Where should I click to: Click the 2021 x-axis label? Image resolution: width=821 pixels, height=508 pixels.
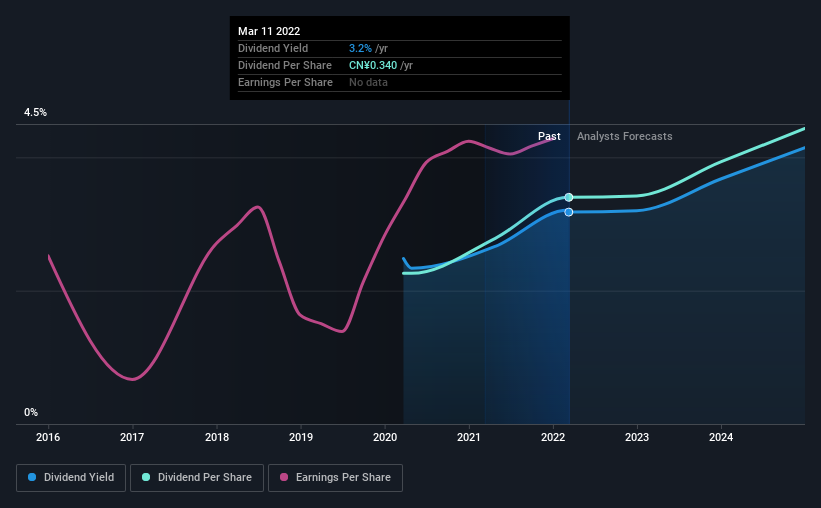click(469, 437)
